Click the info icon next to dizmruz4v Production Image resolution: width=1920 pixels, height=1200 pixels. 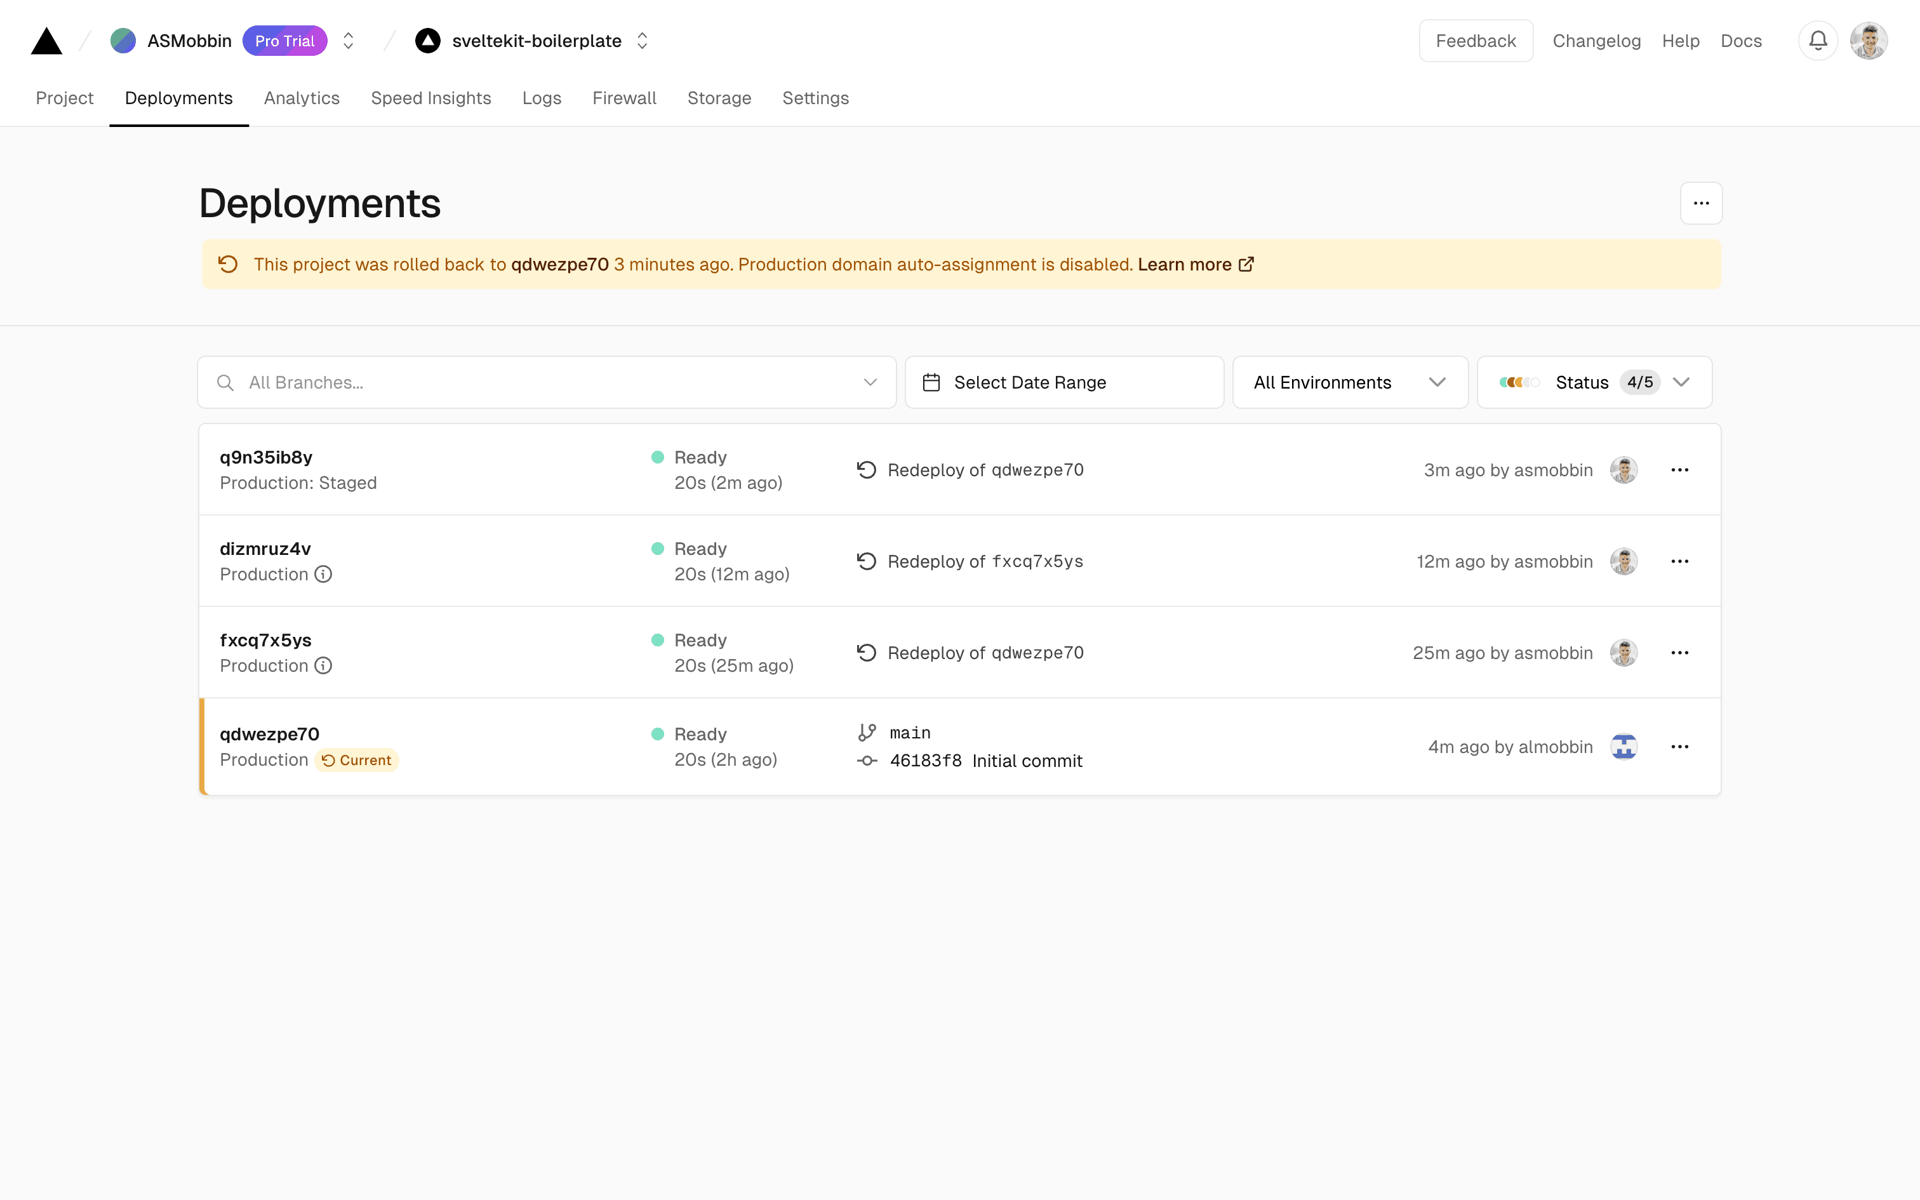[323, 574]
